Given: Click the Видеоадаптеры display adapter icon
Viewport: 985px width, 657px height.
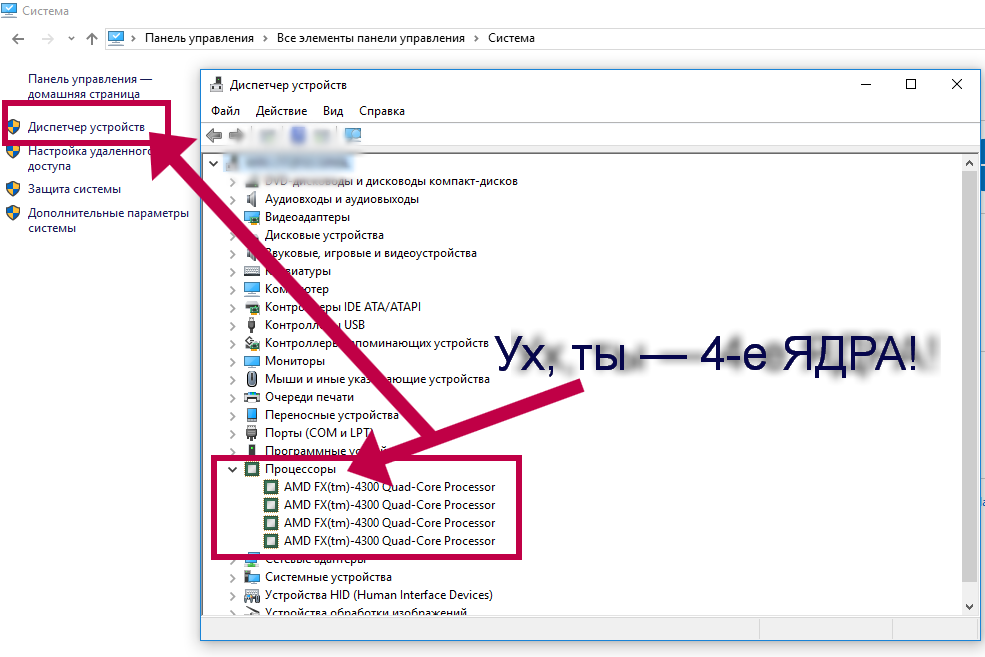Looking at the screenshot, I should tap(252, 217).
